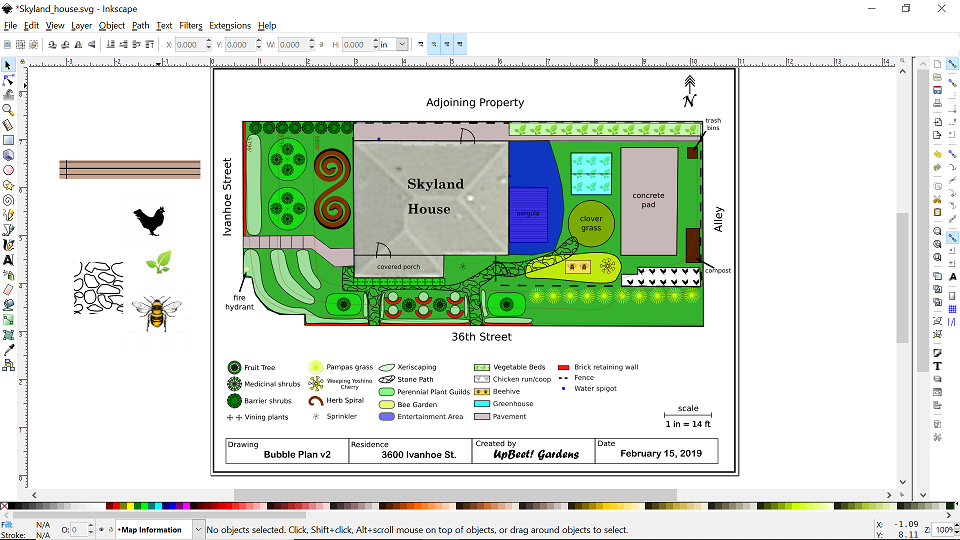Select the Text tool
This screenshot has height=540, width=960.
[8, 260]
